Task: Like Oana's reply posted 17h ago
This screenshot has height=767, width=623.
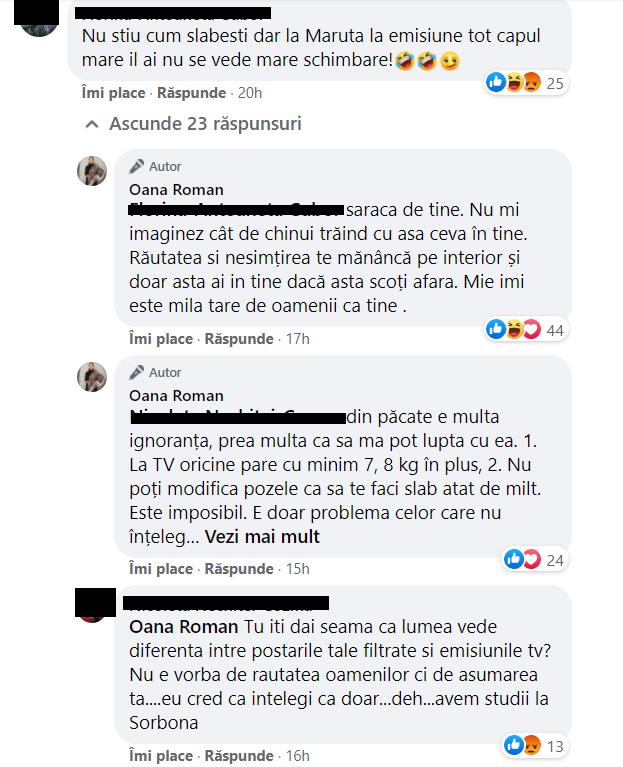Action: coord(161,338)
